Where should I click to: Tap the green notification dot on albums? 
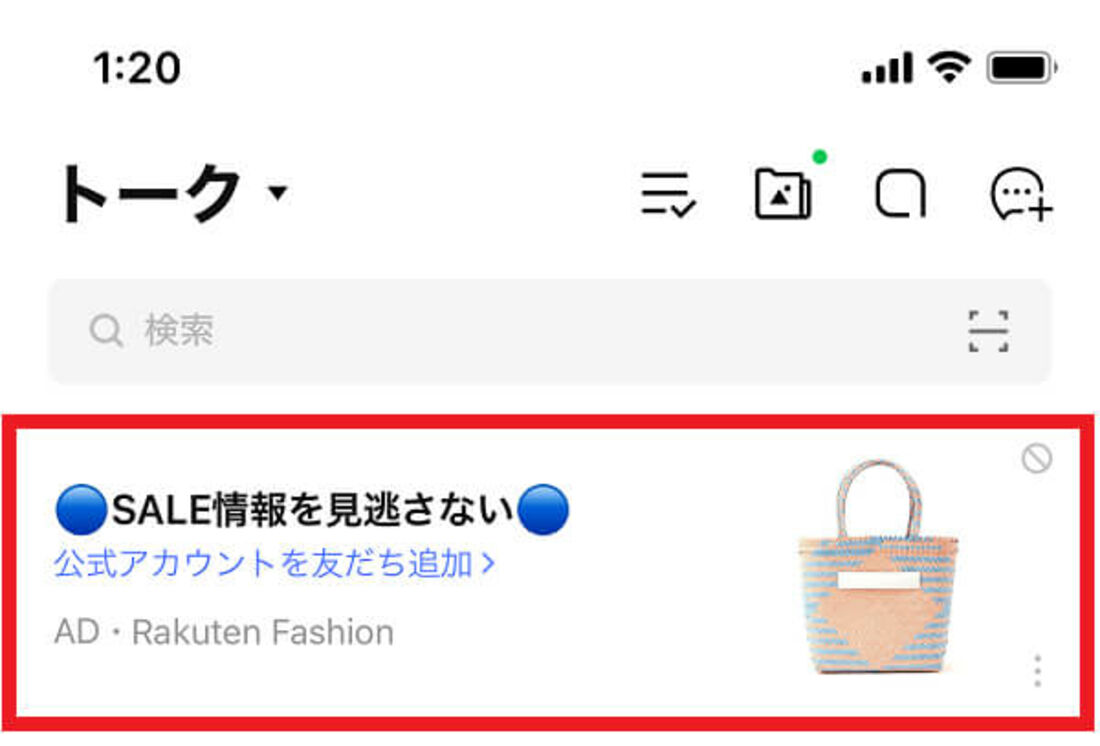819,157
